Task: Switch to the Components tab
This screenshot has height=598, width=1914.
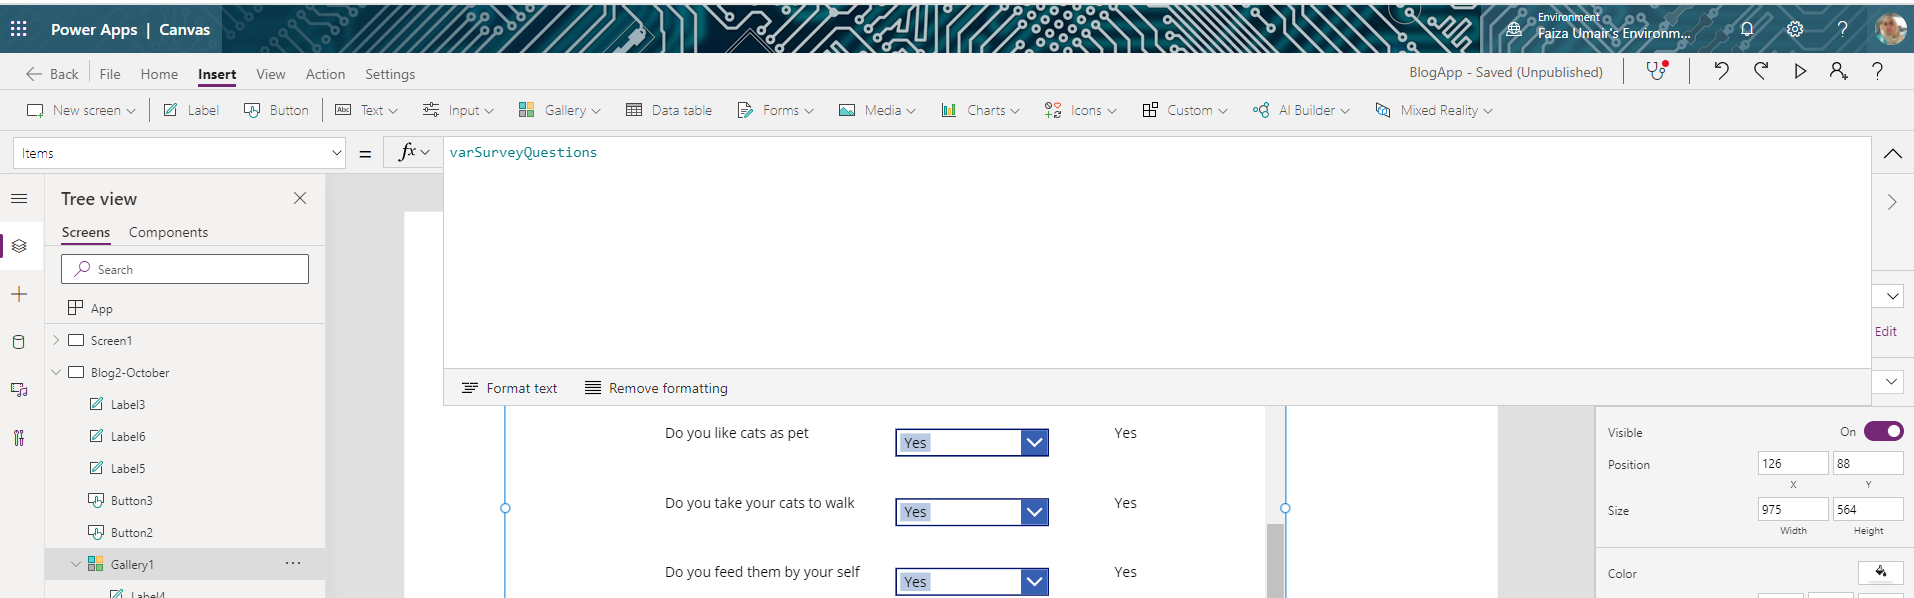Action: [168, 232]
